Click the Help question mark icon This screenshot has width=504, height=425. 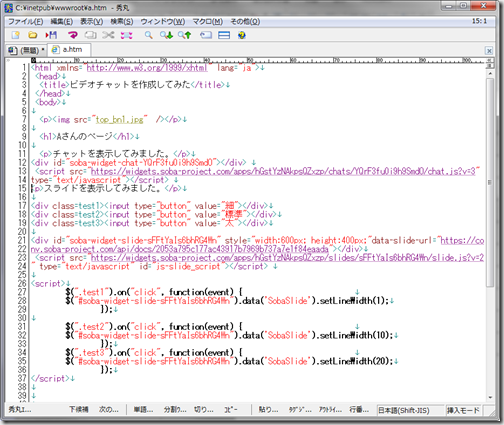coord(242,35)
